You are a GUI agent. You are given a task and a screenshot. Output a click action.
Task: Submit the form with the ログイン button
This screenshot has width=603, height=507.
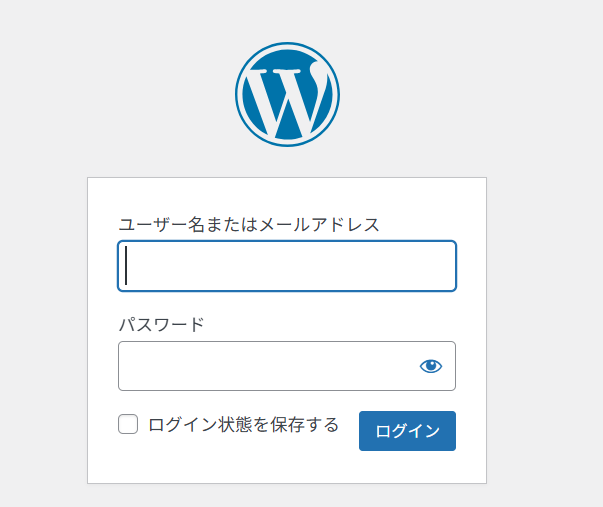click(407, 431)
